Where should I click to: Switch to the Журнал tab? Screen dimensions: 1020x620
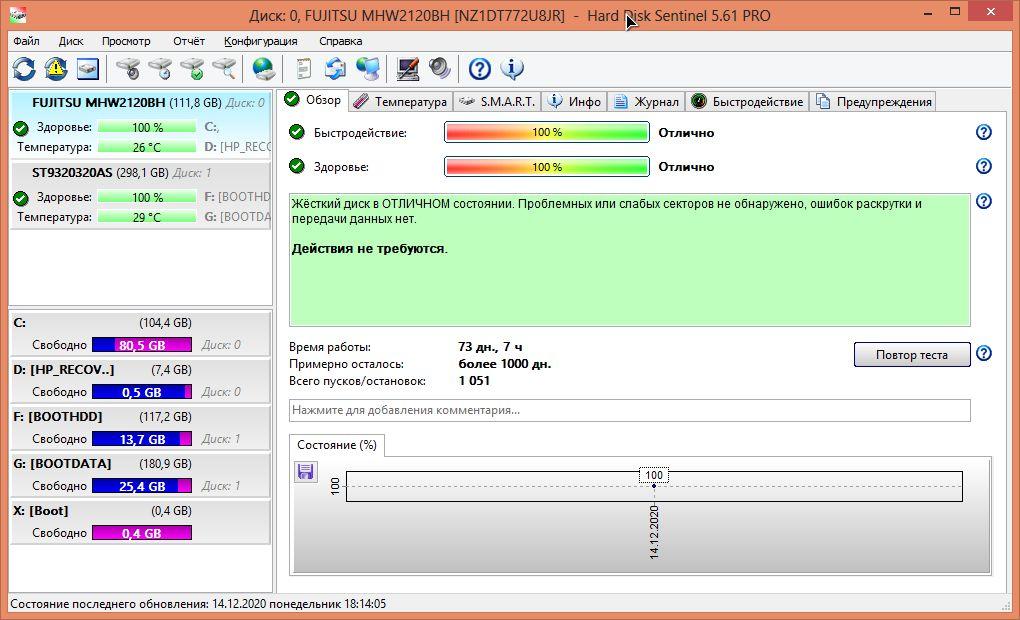646,101
